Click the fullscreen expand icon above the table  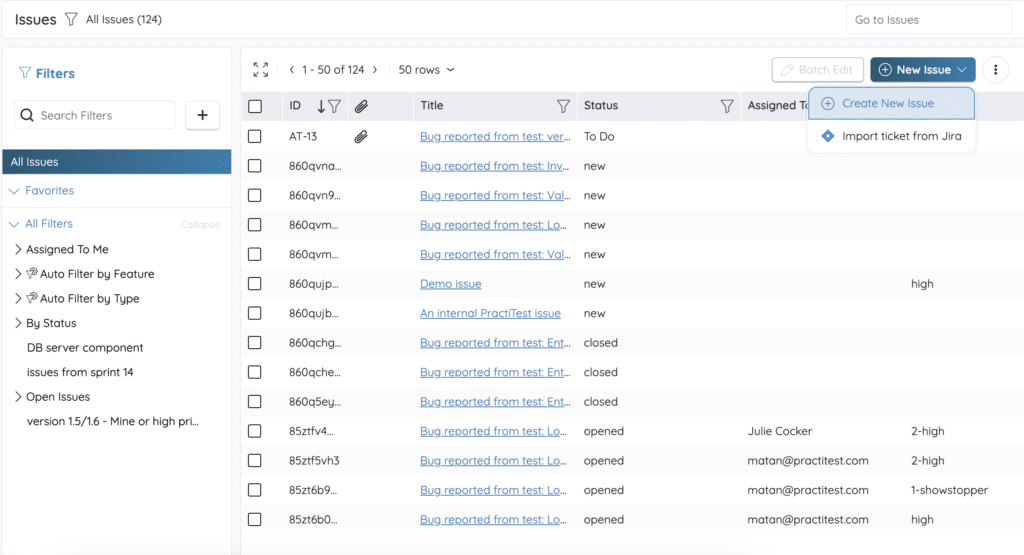pyautogui.click(x=261, y=70)
